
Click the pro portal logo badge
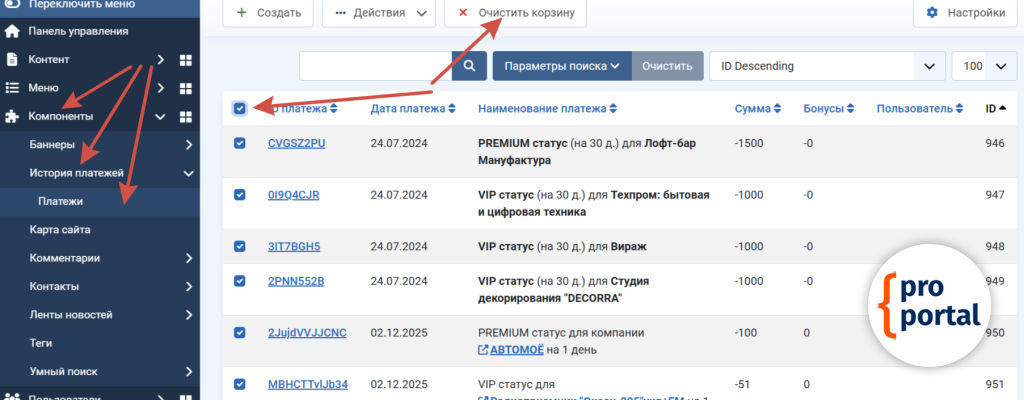coord(929,303)
